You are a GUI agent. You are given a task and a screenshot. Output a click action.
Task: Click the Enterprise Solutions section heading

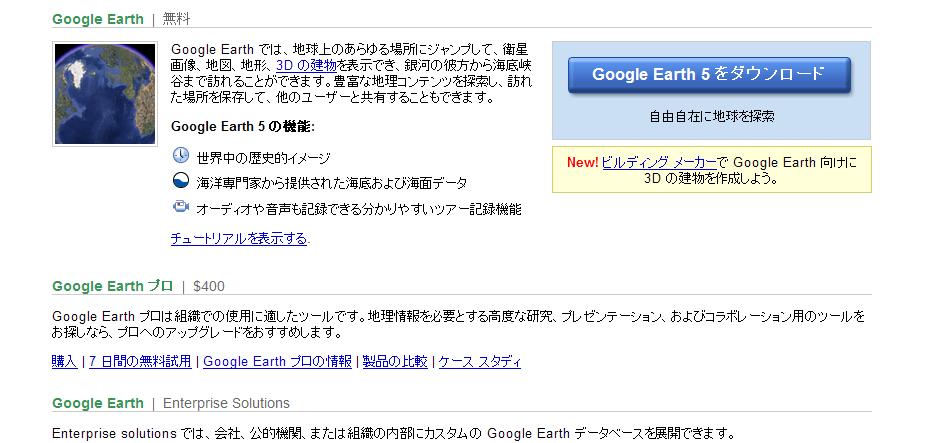coord(226,403)
